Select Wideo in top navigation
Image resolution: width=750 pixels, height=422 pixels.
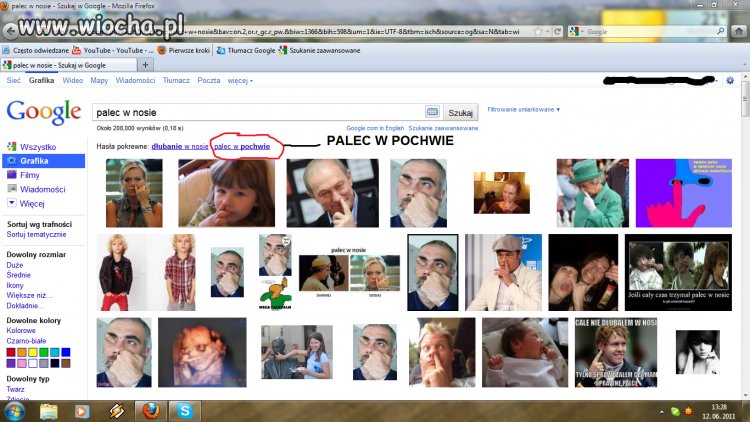click(x=73, y=80)
